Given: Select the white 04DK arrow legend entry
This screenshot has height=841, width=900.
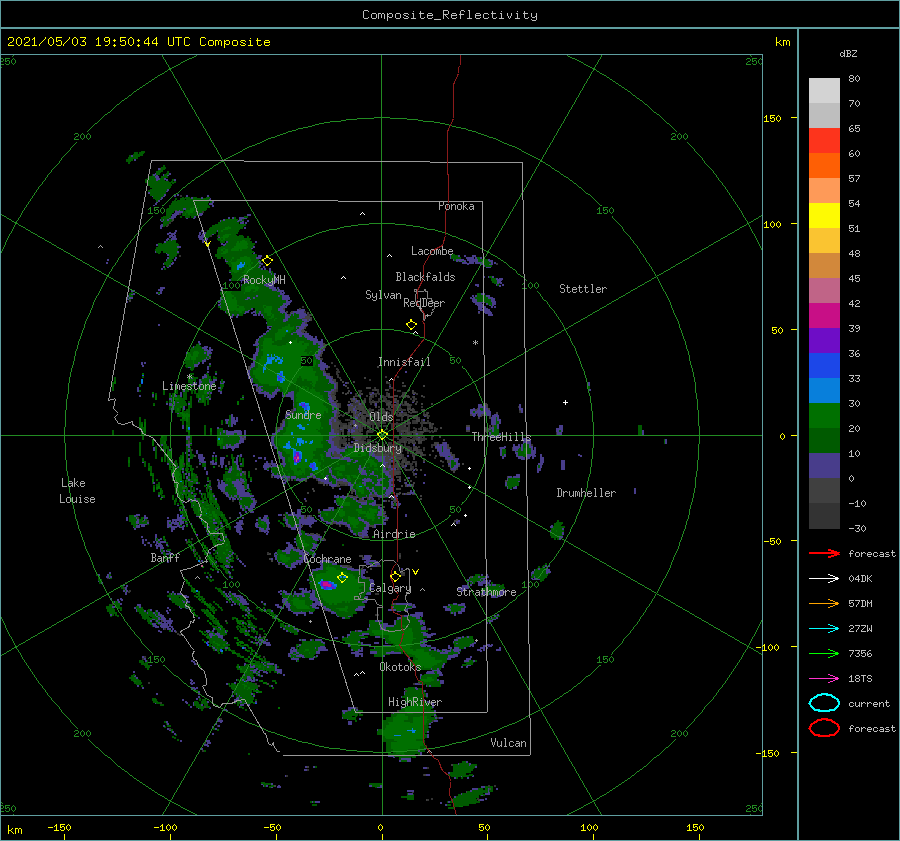Looking at the screenshot, I should coord(824,578).
